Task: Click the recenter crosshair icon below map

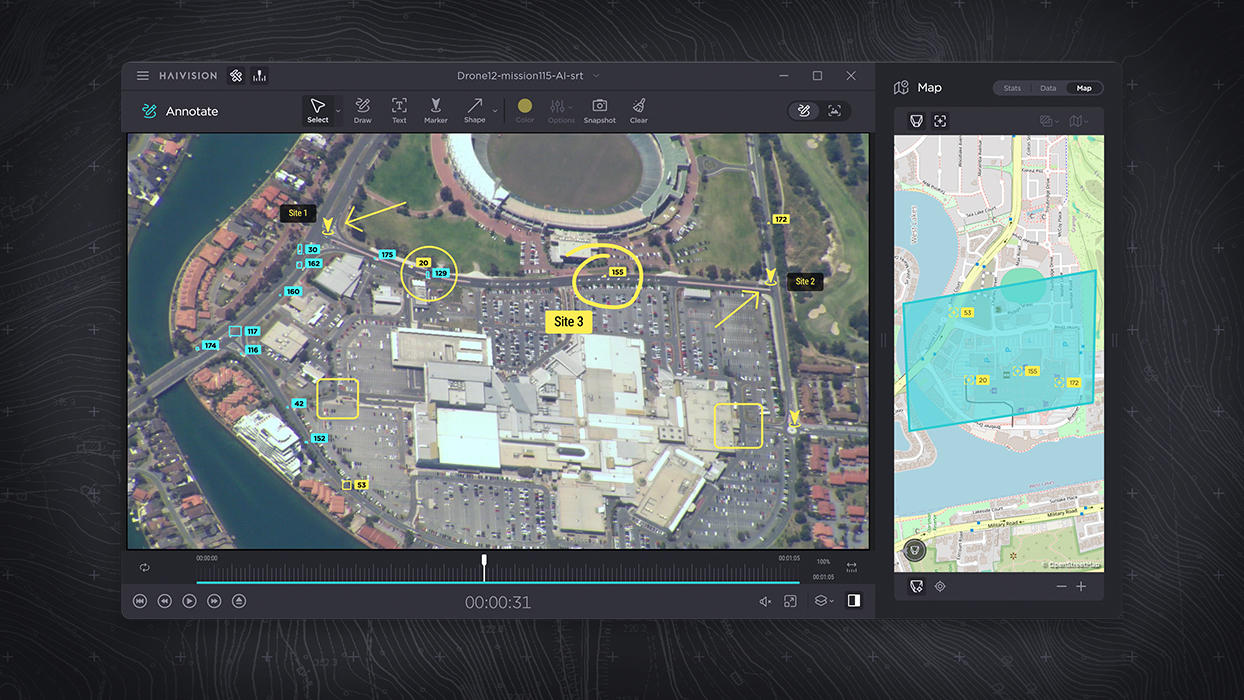Action: click(940, 587)
